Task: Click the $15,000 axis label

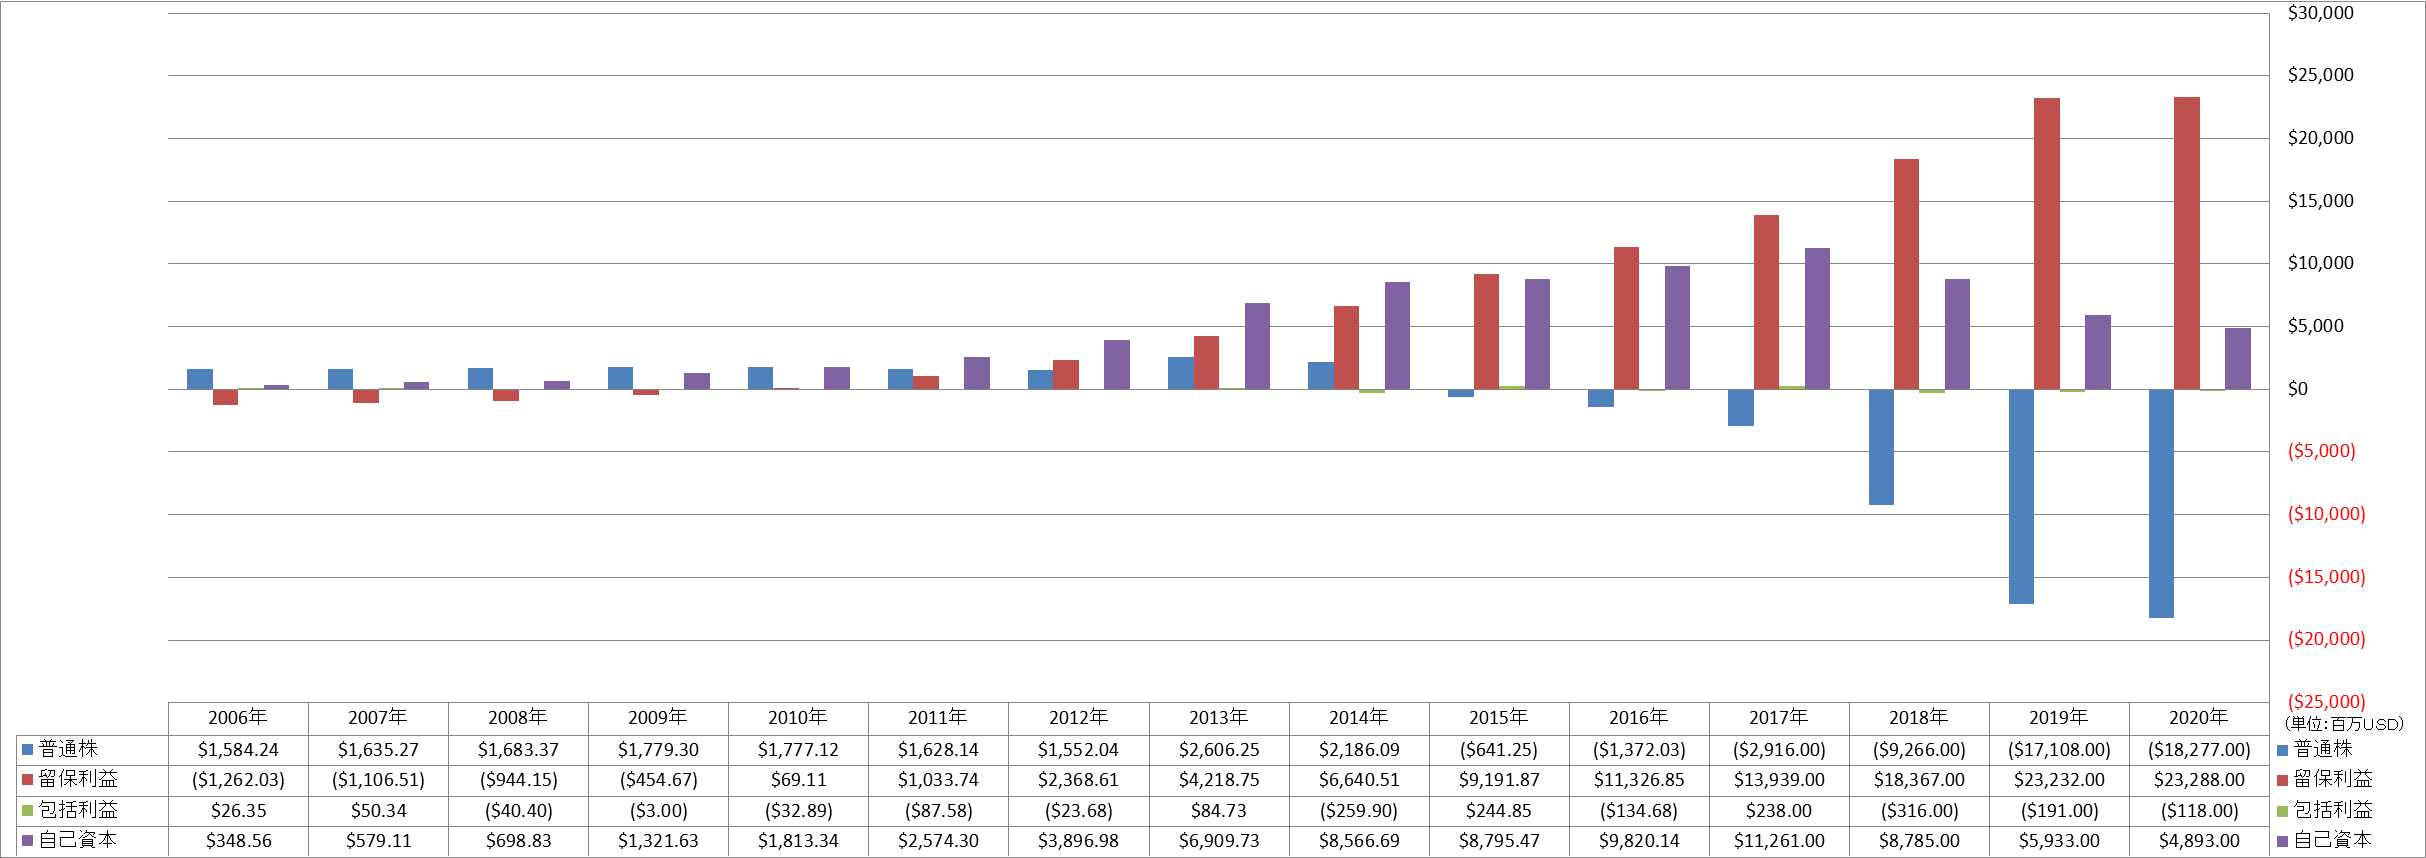Action: [x=2320, y=201]
